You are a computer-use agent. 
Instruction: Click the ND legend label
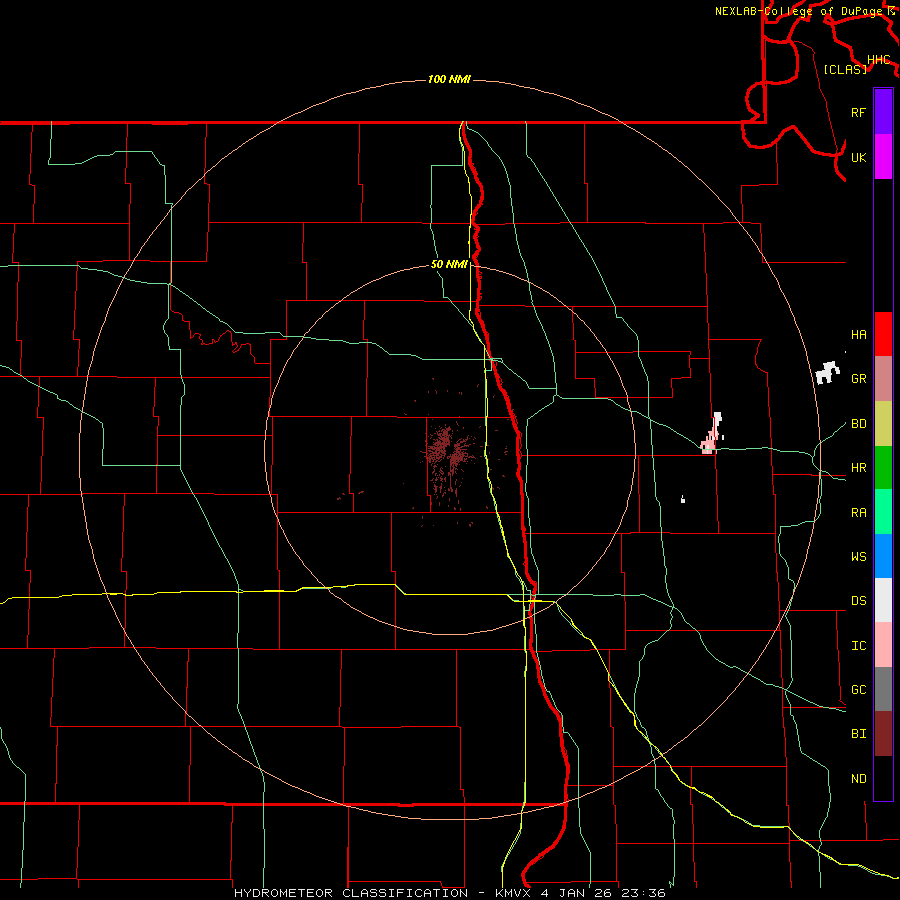(x=858, y=779)
